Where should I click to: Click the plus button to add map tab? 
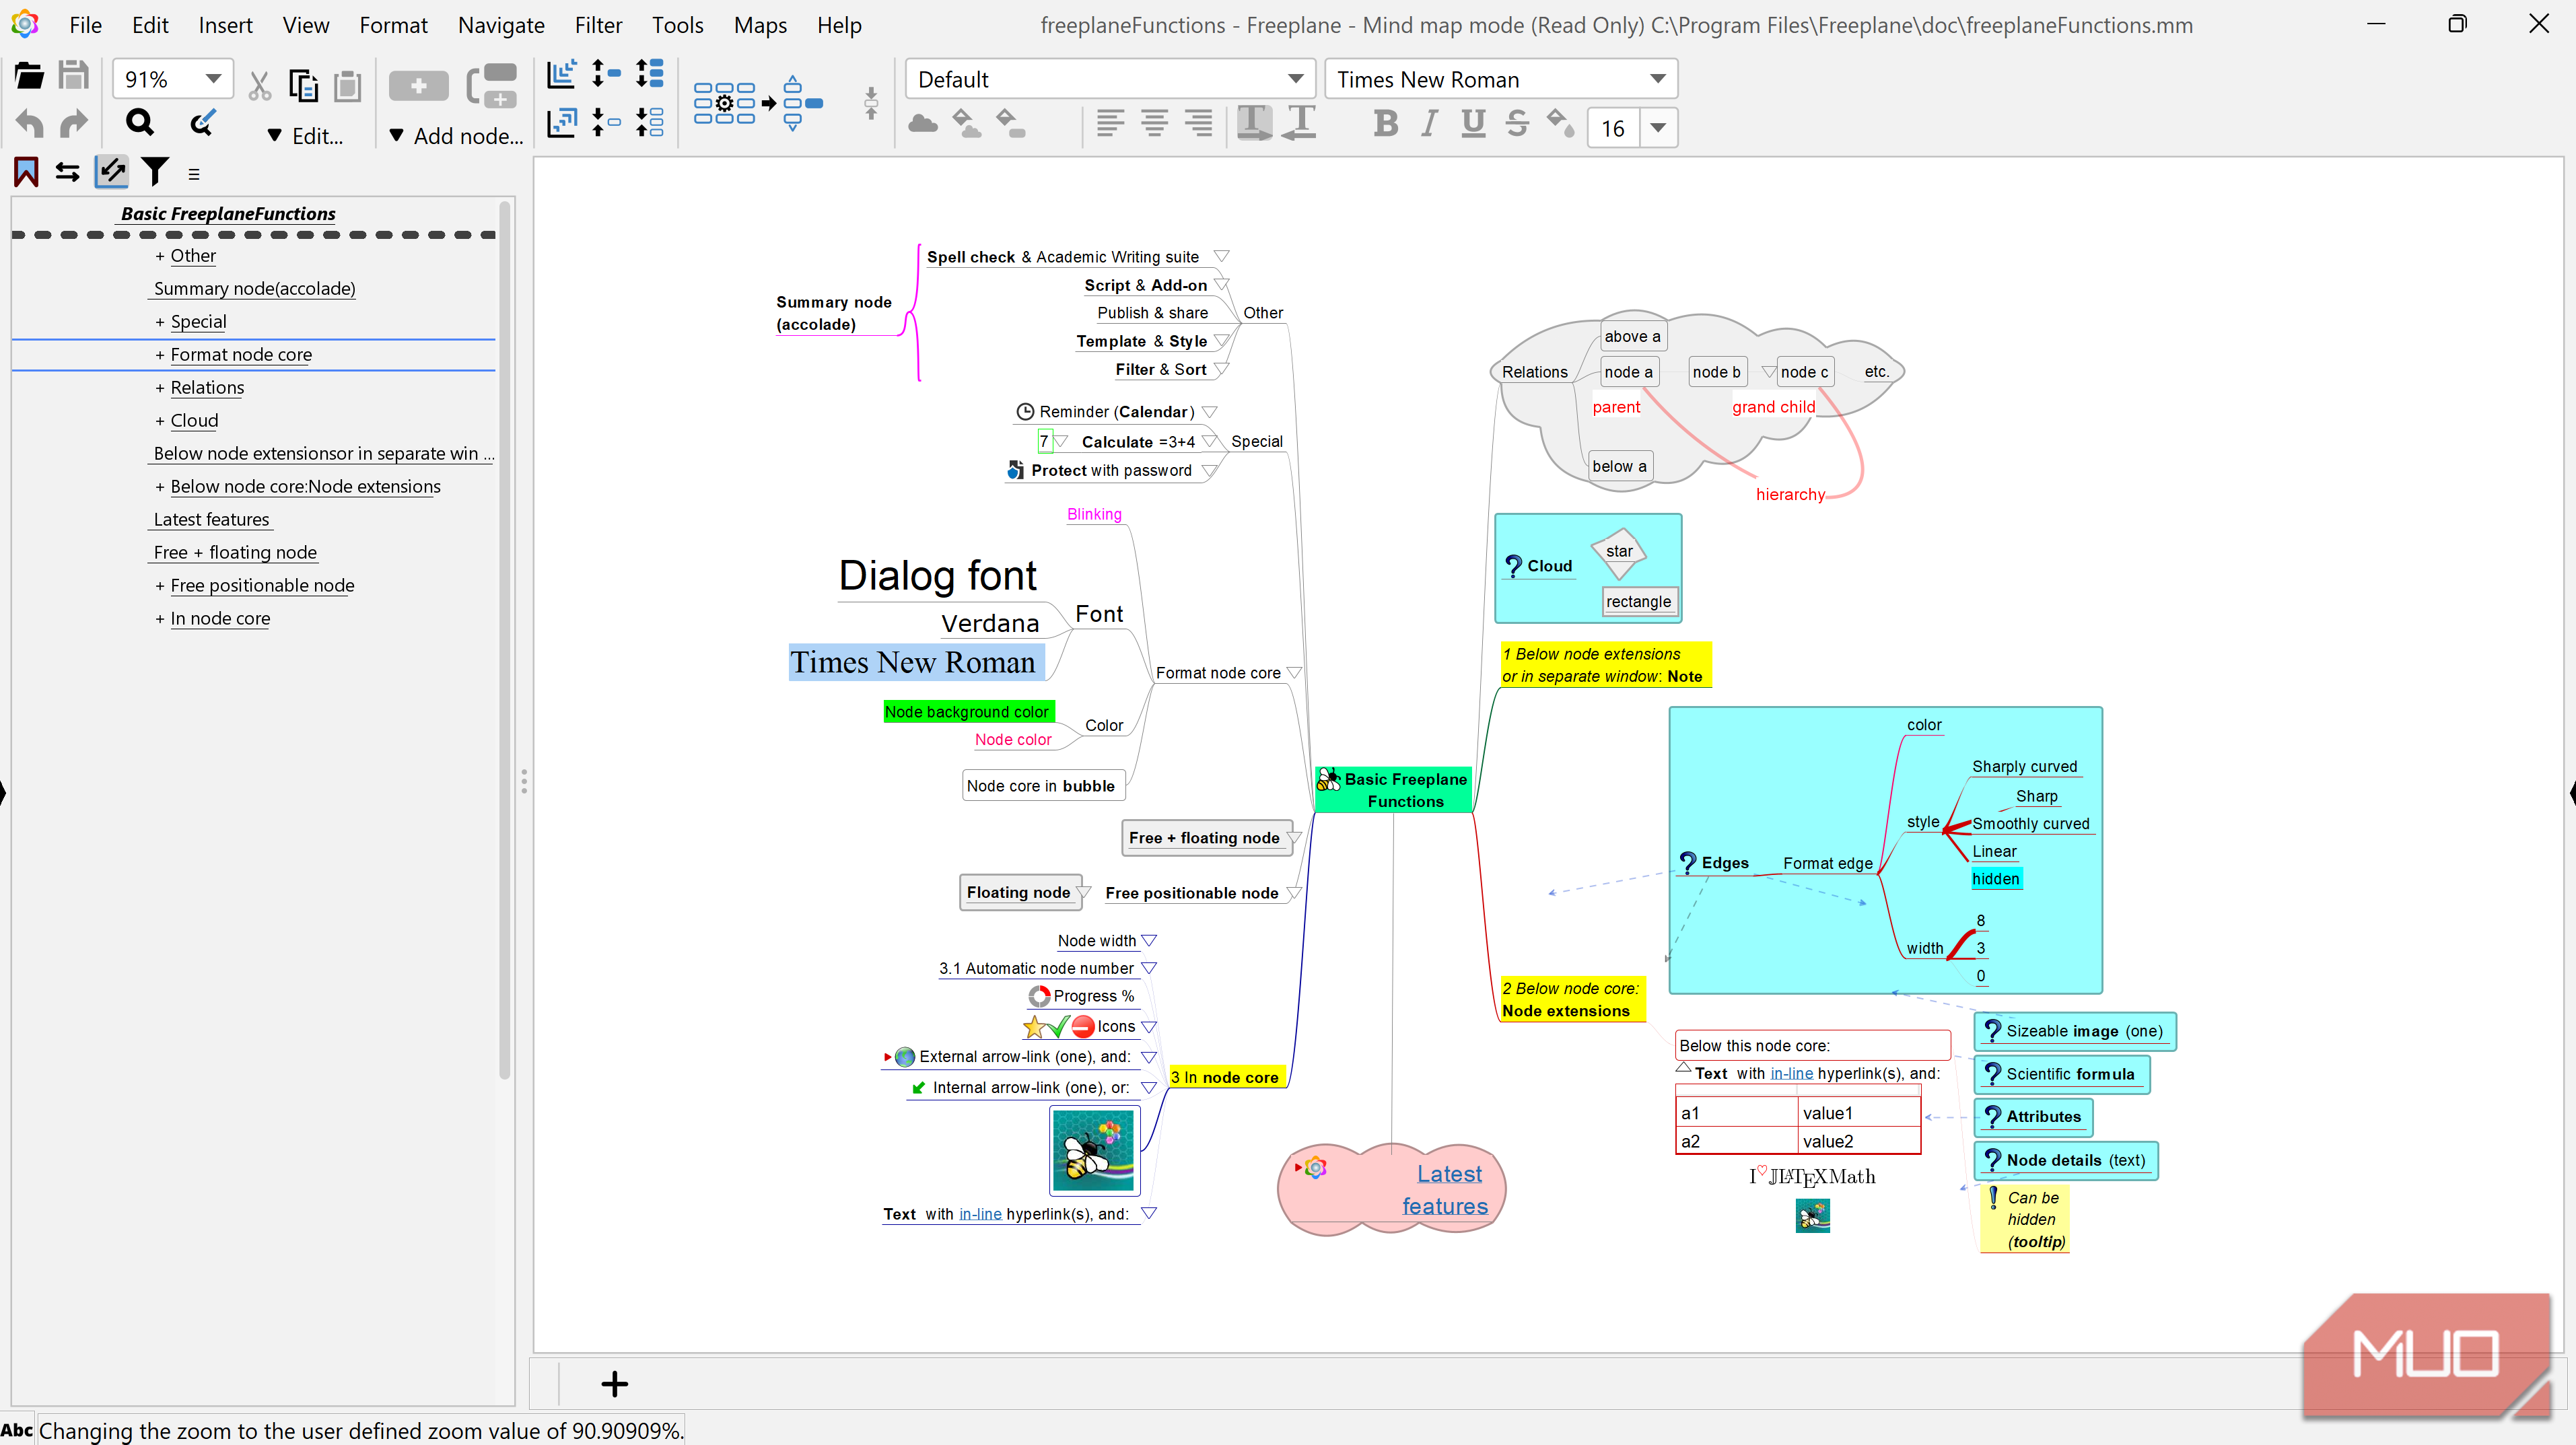614,1384
